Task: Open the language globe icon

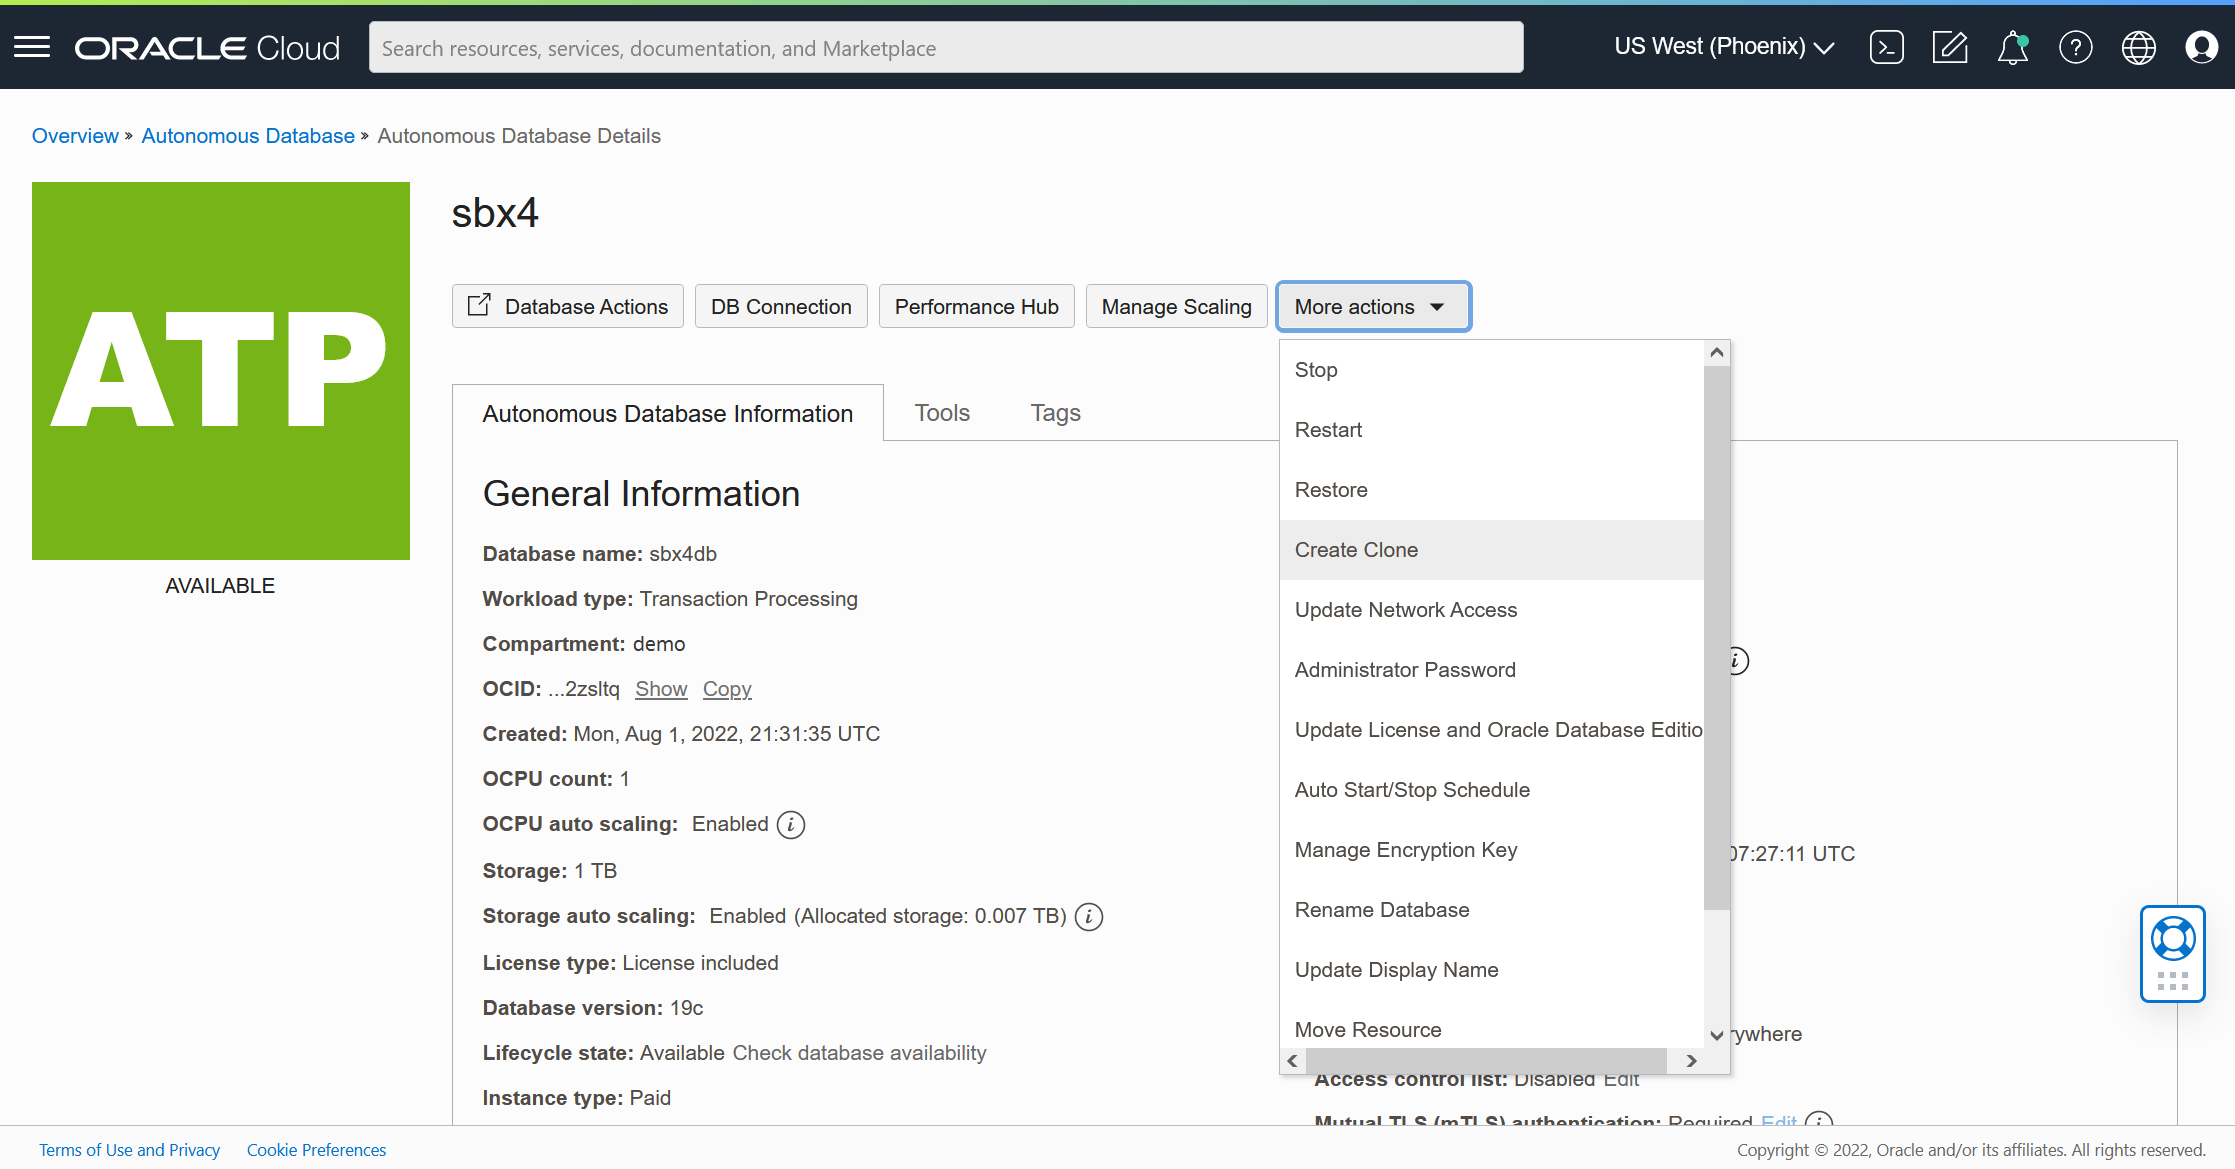Action: [x=2138, y=47]
